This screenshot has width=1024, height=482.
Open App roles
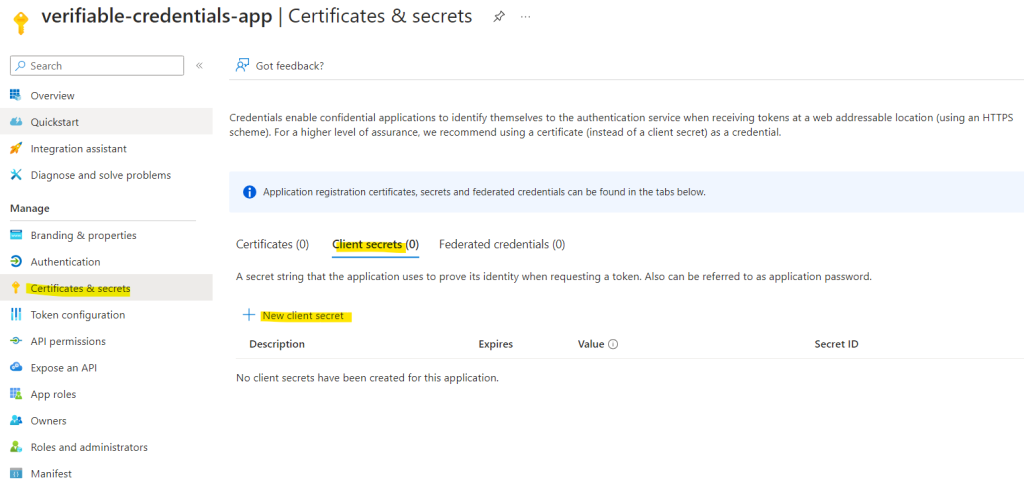click(x=53, y=394)
